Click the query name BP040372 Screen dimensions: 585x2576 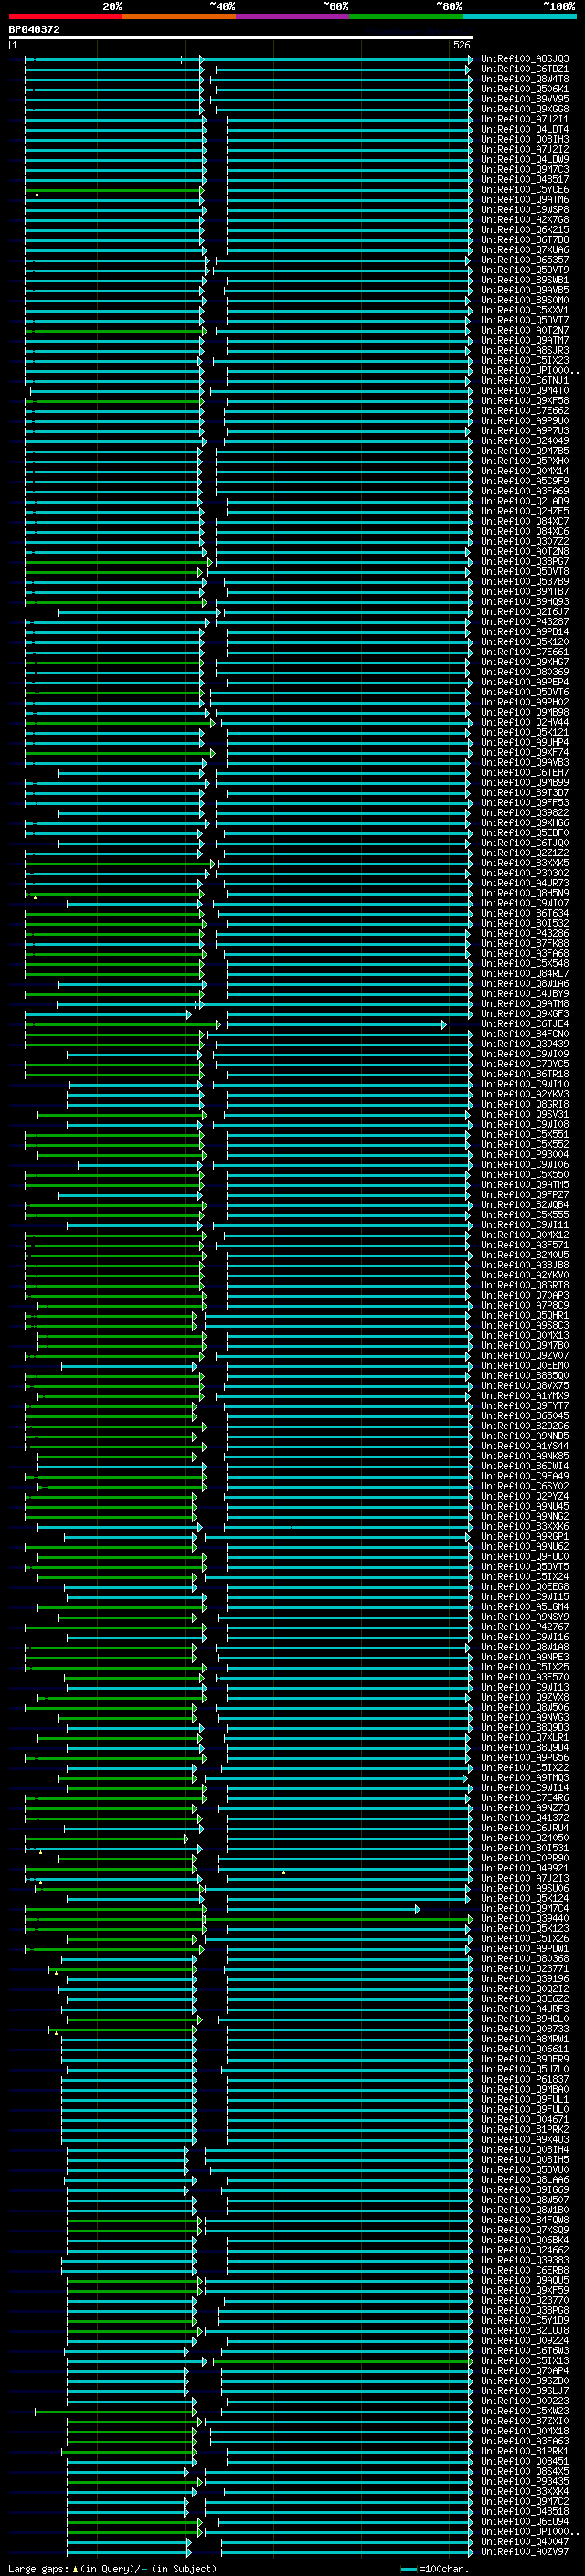click(34, 30)
